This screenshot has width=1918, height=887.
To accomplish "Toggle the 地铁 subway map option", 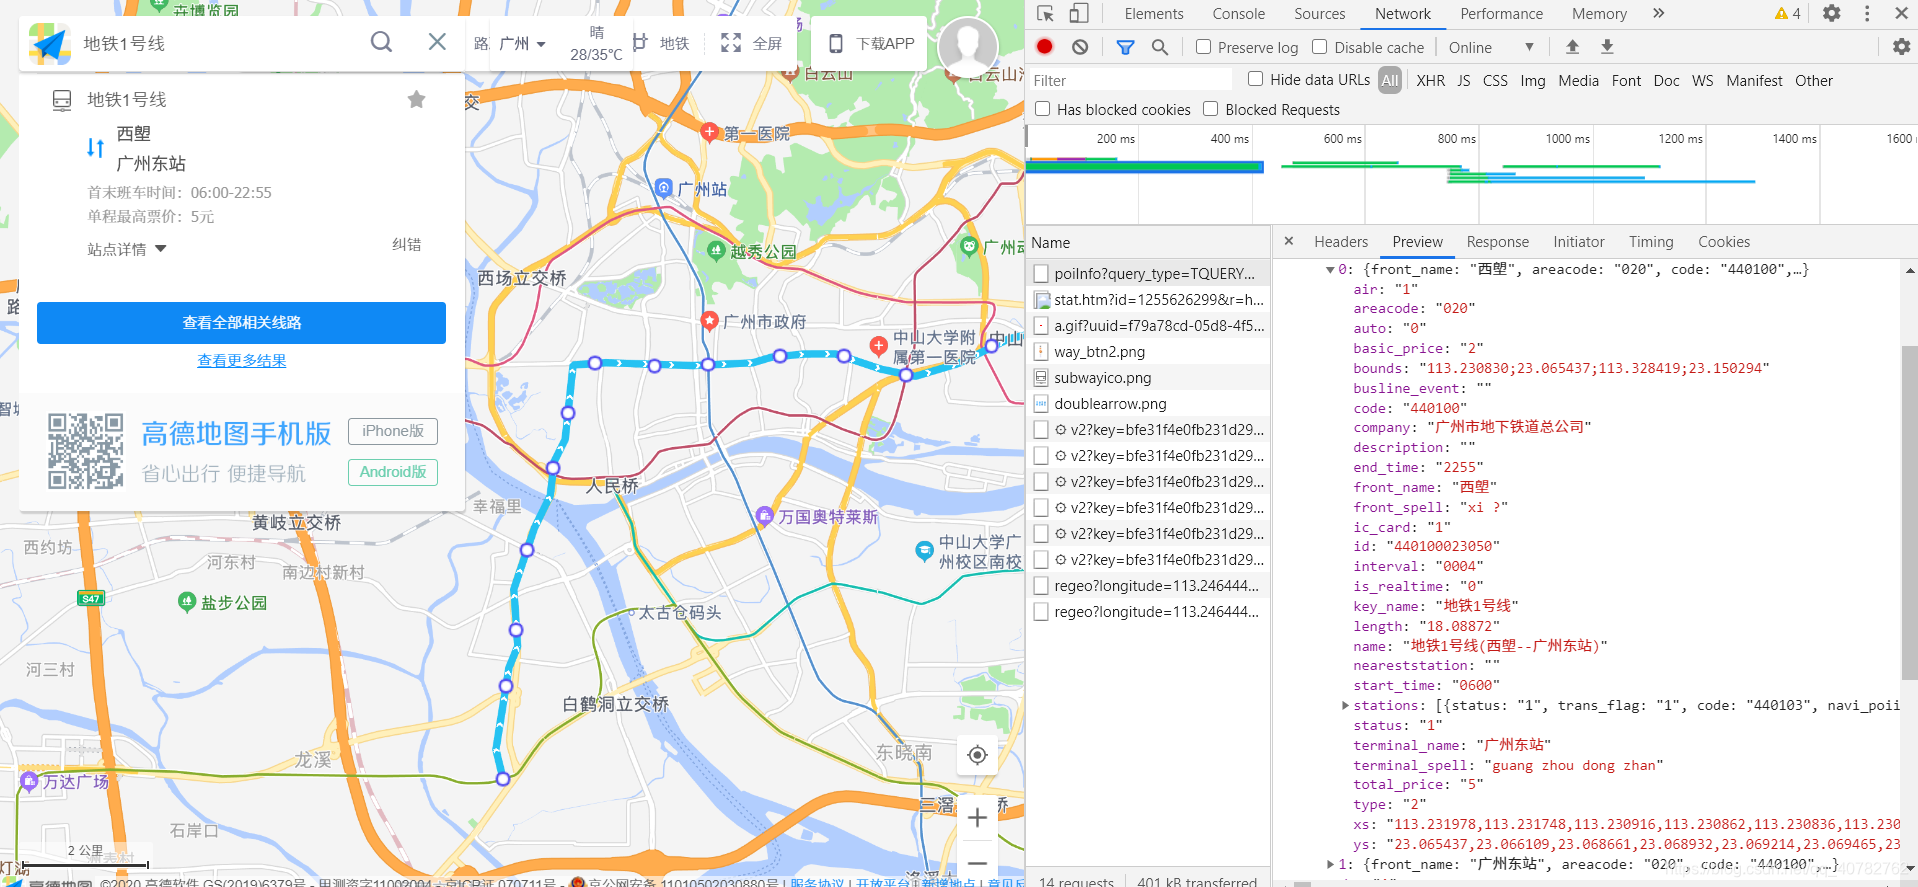I will click(x=662, y=43).
